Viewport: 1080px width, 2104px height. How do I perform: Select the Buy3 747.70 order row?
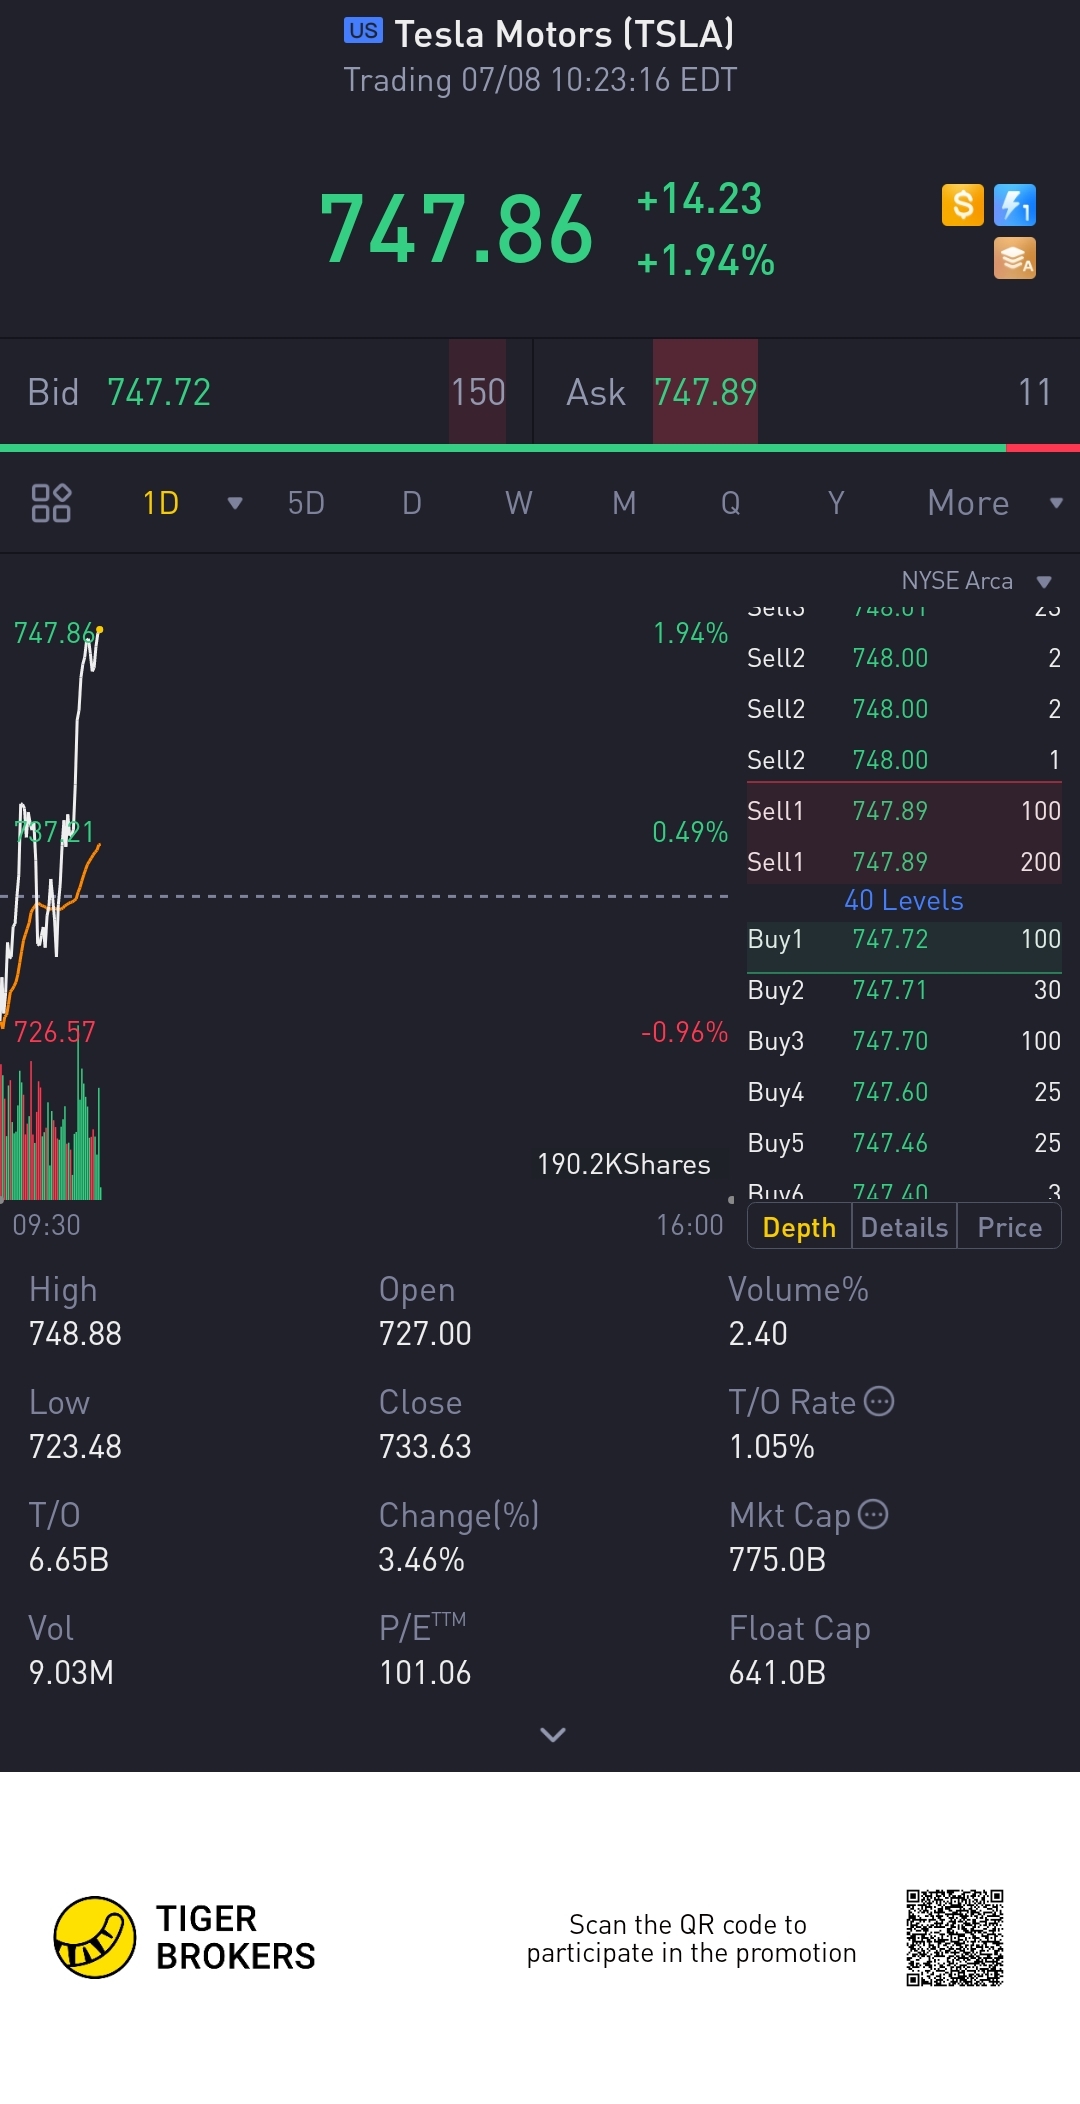pos(904,1041)
